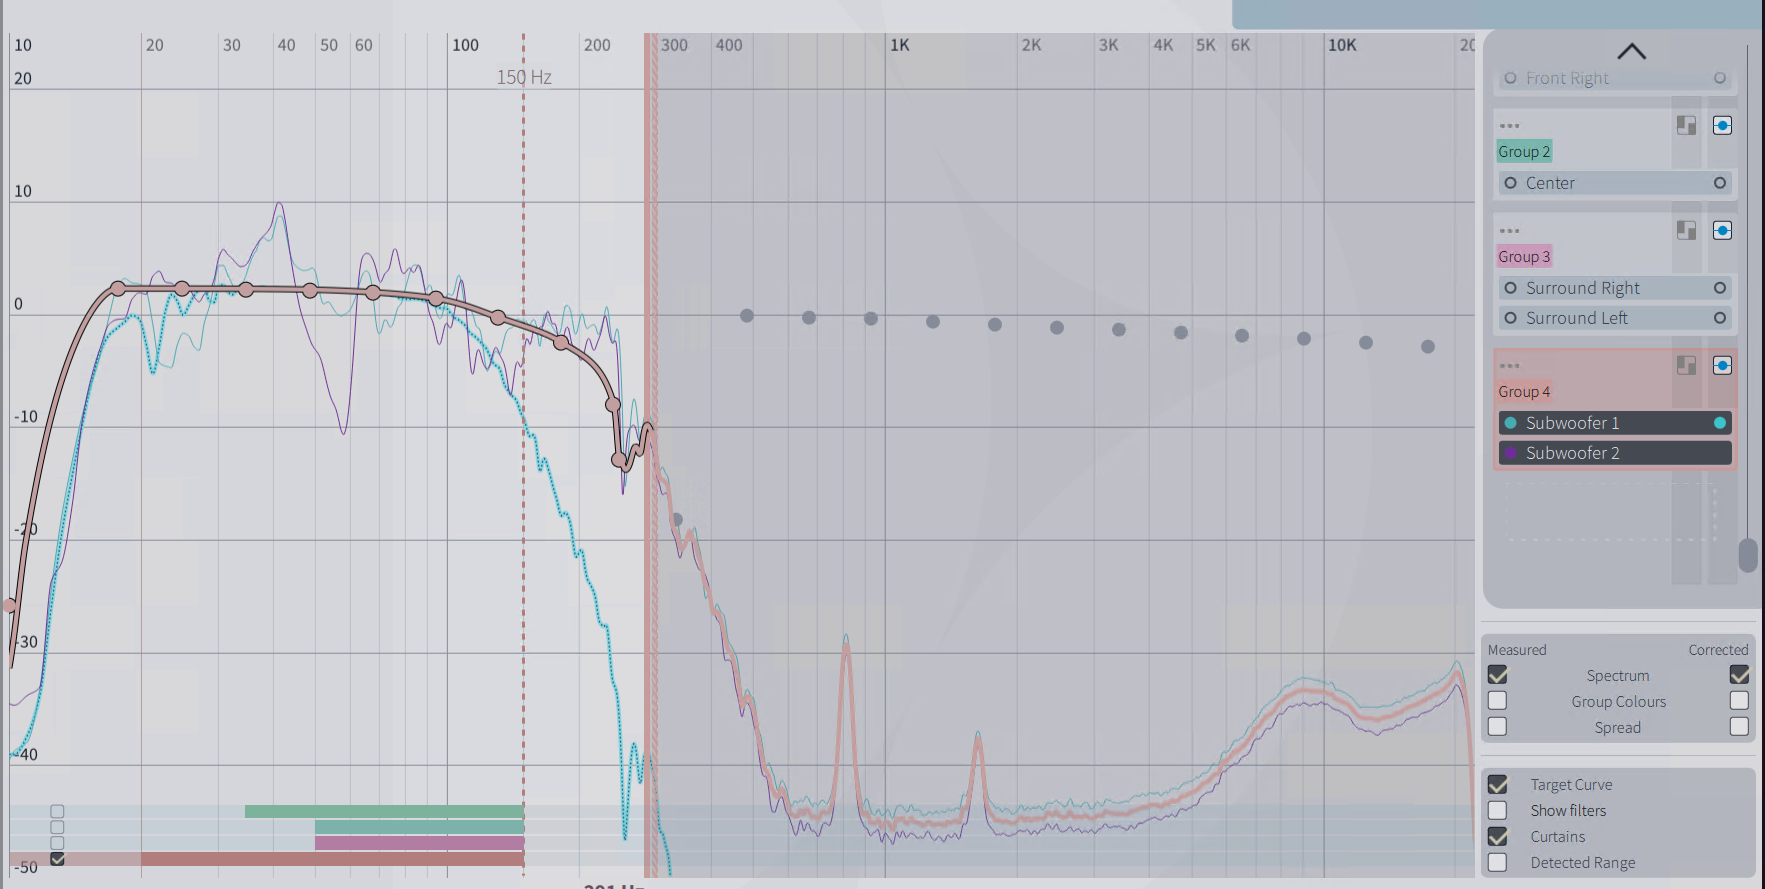
Task: Open the three-dot menu for Group 2
Action: pyautogui.click(x=1509, y=126)
